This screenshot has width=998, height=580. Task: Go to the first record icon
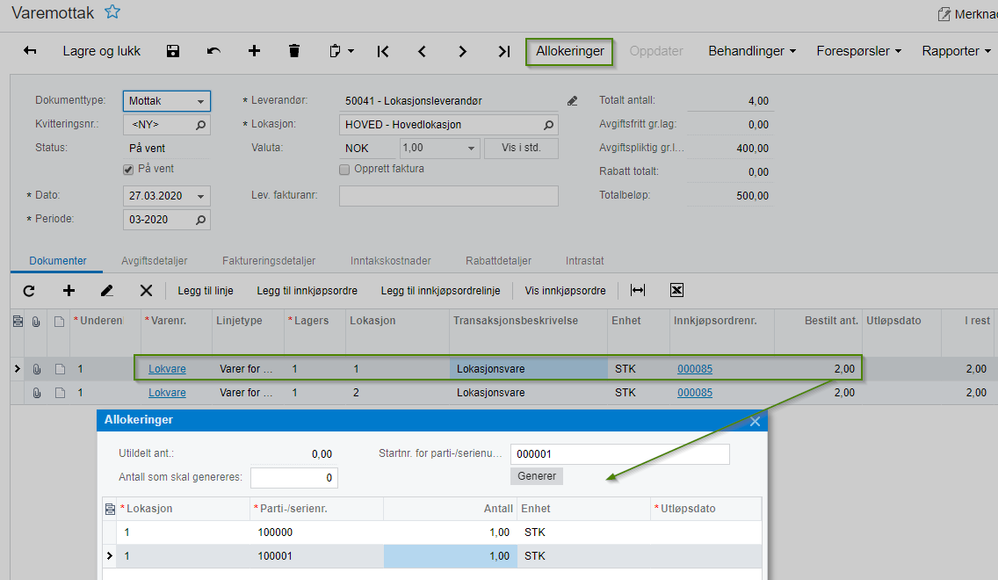pyautogui.click(x=383, y=51)
